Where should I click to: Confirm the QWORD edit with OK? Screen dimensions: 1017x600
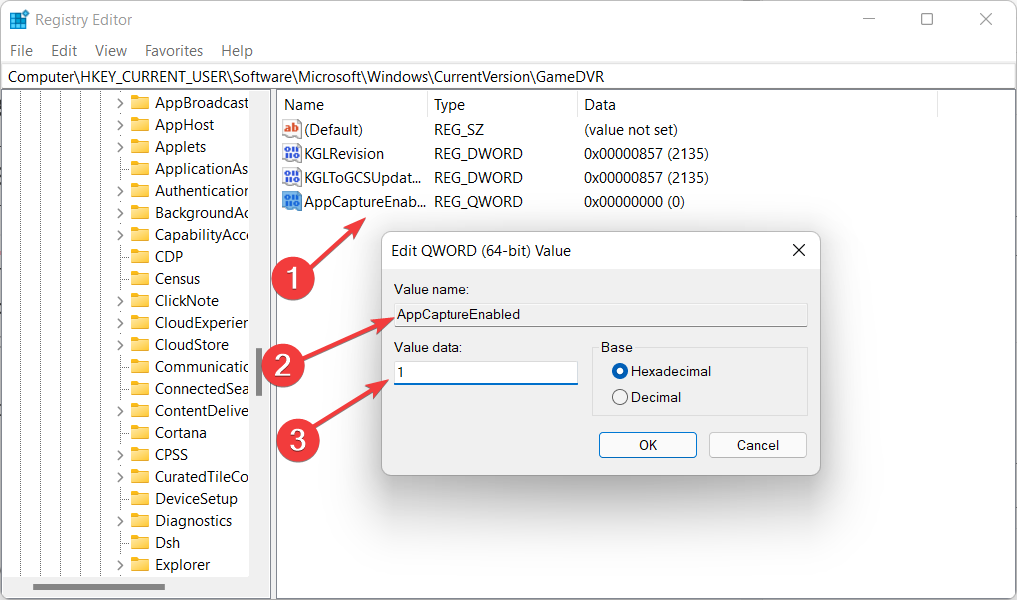tap(647, 445)
